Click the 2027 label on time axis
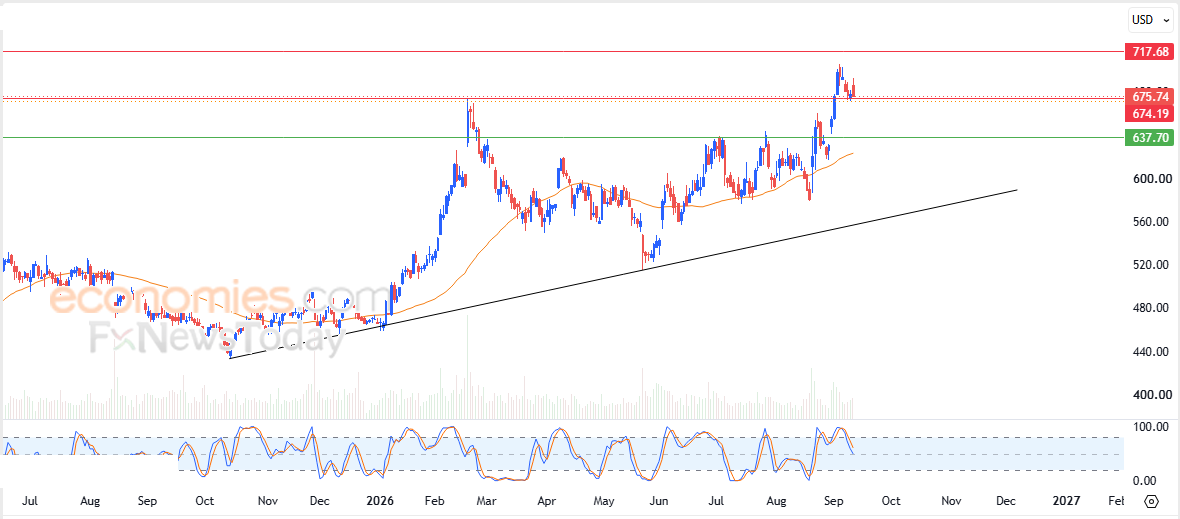This screenshot has height=519, width=1180. click(1066, 501)
